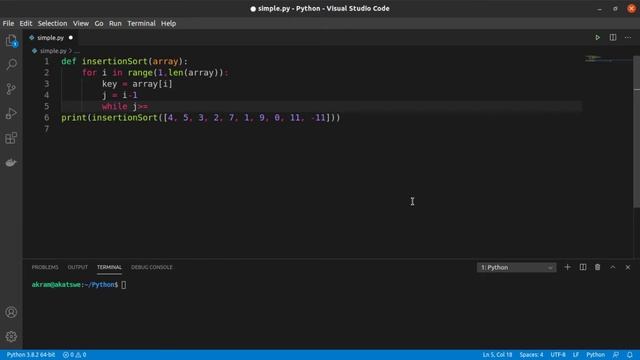
Task: Open the Docker view icon
Action: (11, 162)
